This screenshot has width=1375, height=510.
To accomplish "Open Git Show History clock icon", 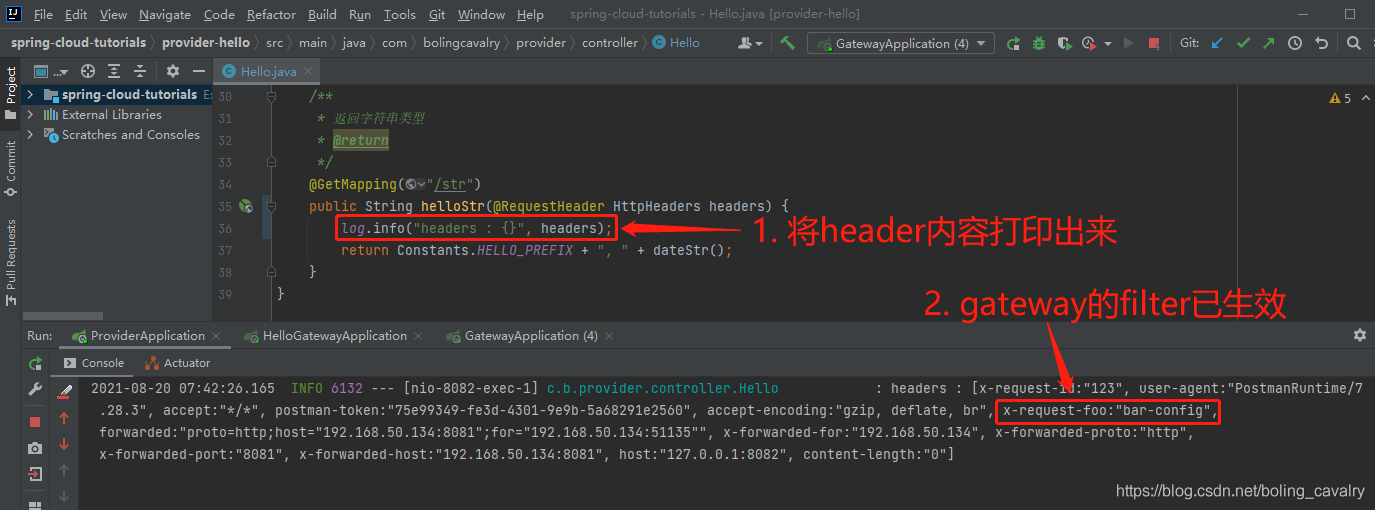I will pyautogui.click(x=1295, y=43).
